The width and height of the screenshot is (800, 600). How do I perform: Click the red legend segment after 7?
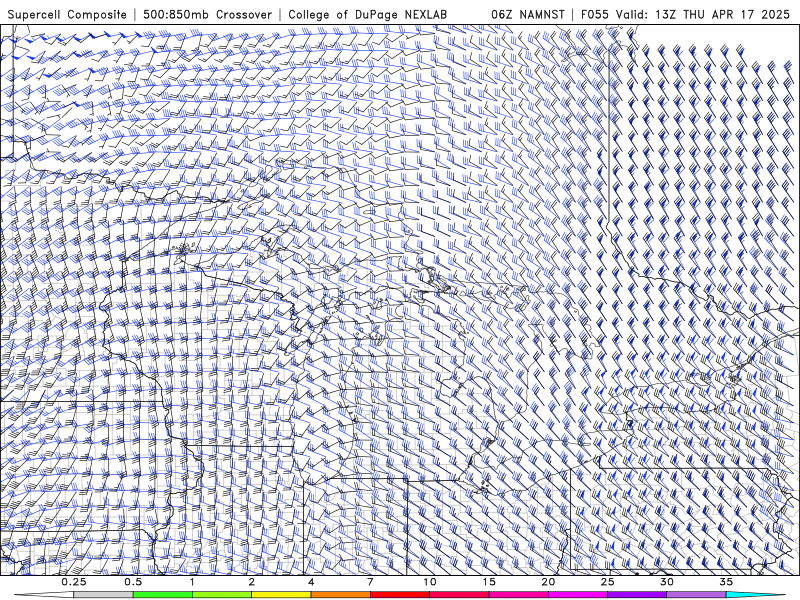(400, 595)
